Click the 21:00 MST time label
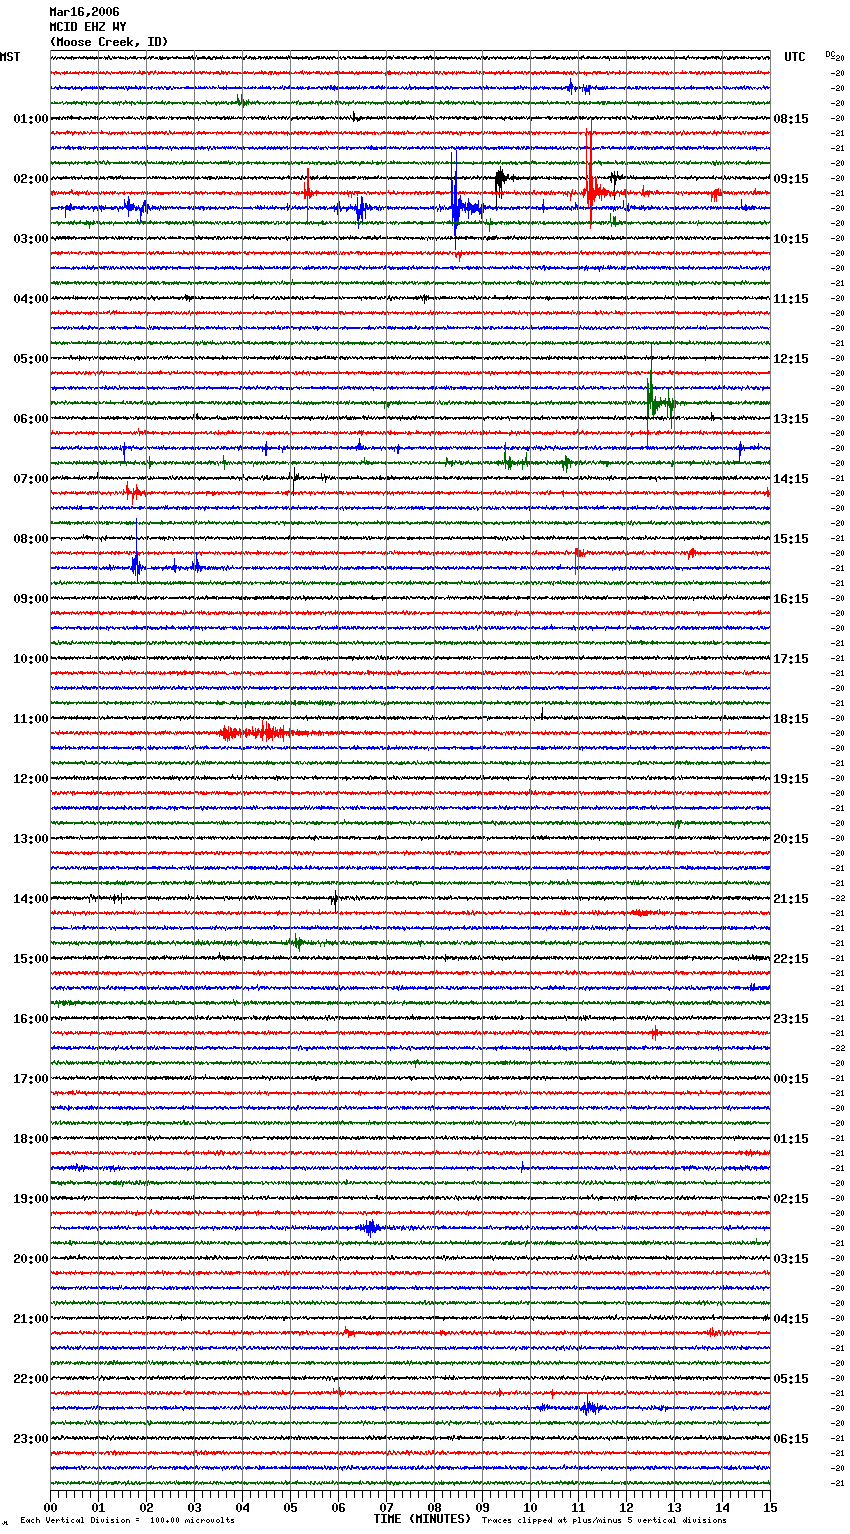This screenshot has height=1534, width=850. (x=30, y=1319)
